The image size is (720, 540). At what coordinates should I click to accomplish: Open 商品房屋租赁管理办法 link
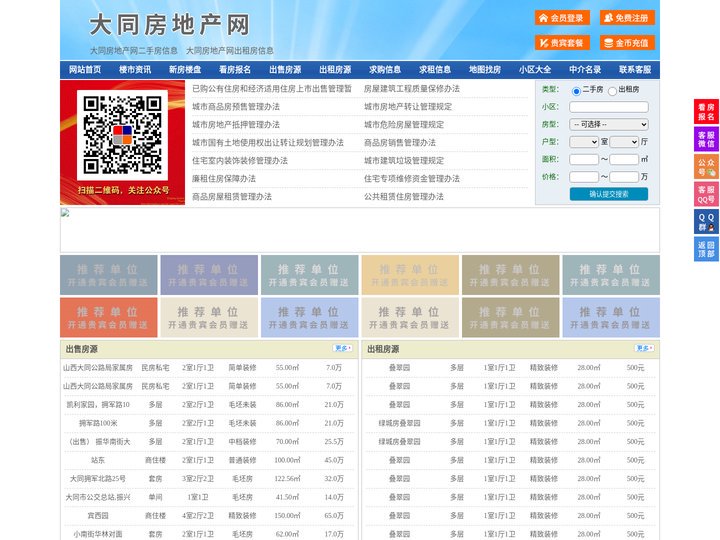pyautogui.click(x=232, y=197)
